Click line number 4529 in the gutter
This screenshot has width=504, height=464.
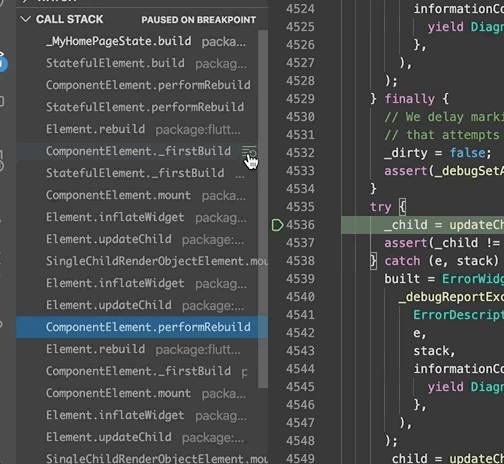pos(300,99)
